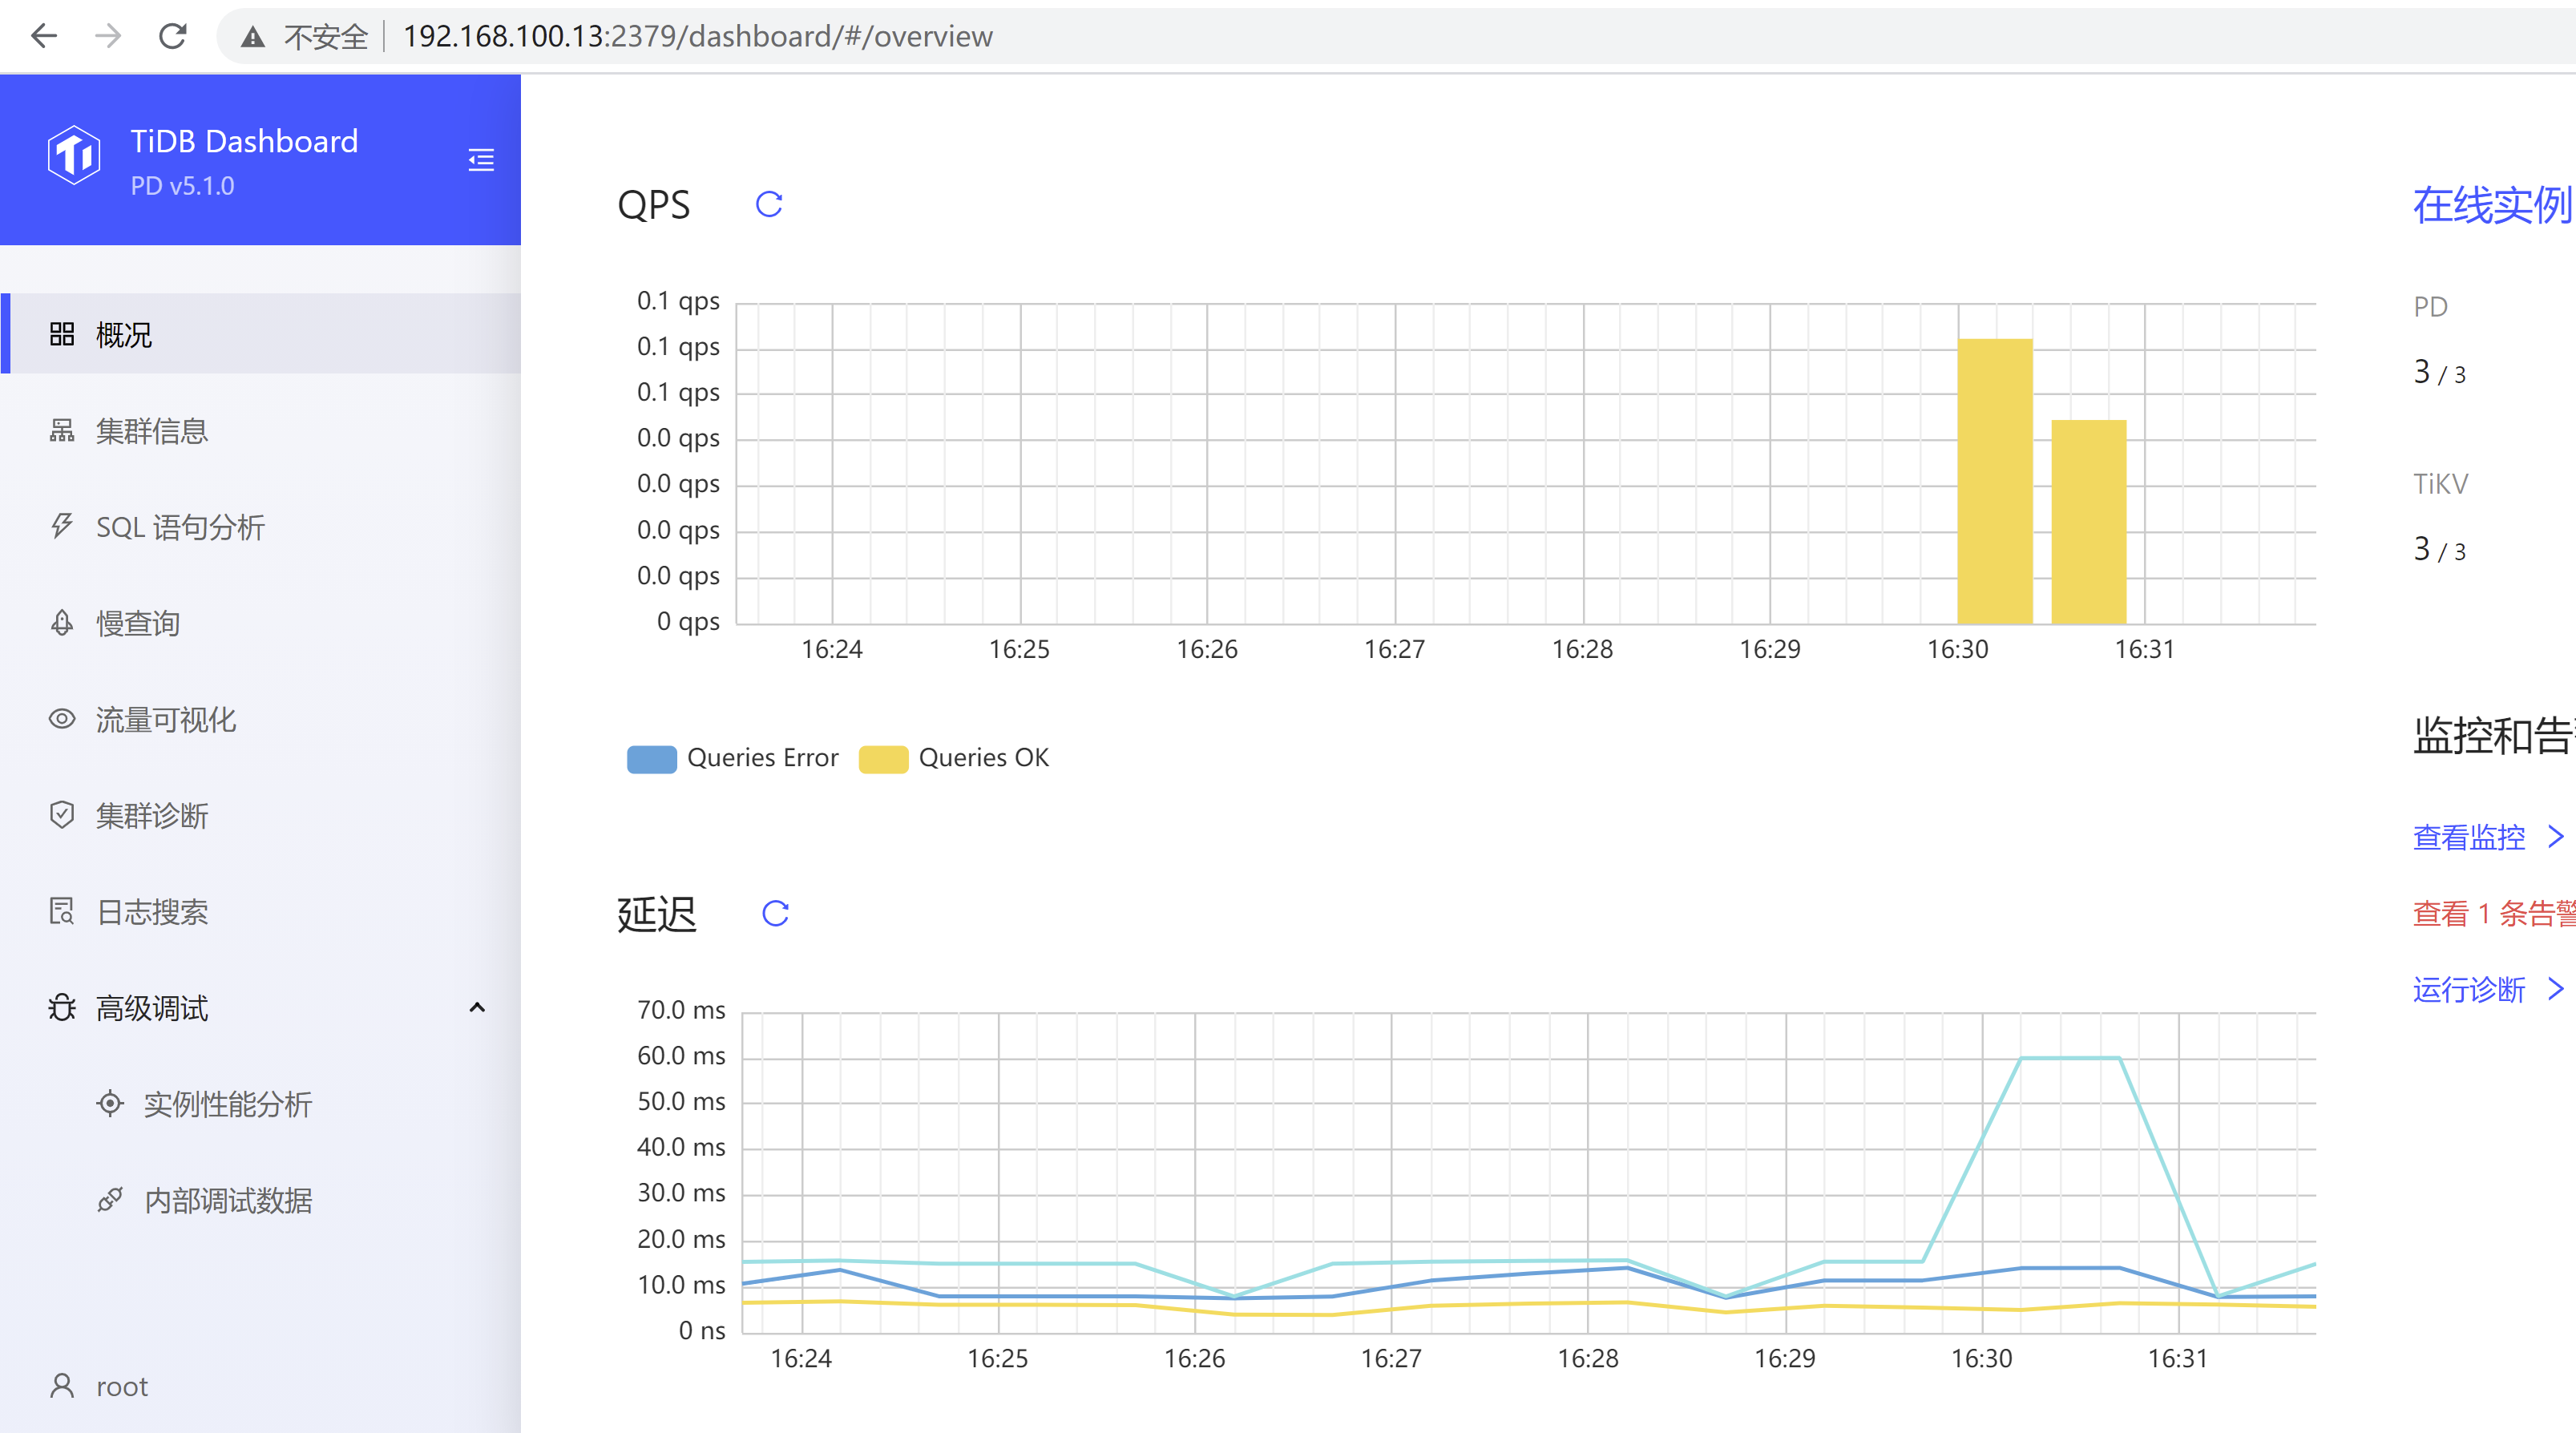Click the cluster info icon next to 集群信息

click(62, 430)
